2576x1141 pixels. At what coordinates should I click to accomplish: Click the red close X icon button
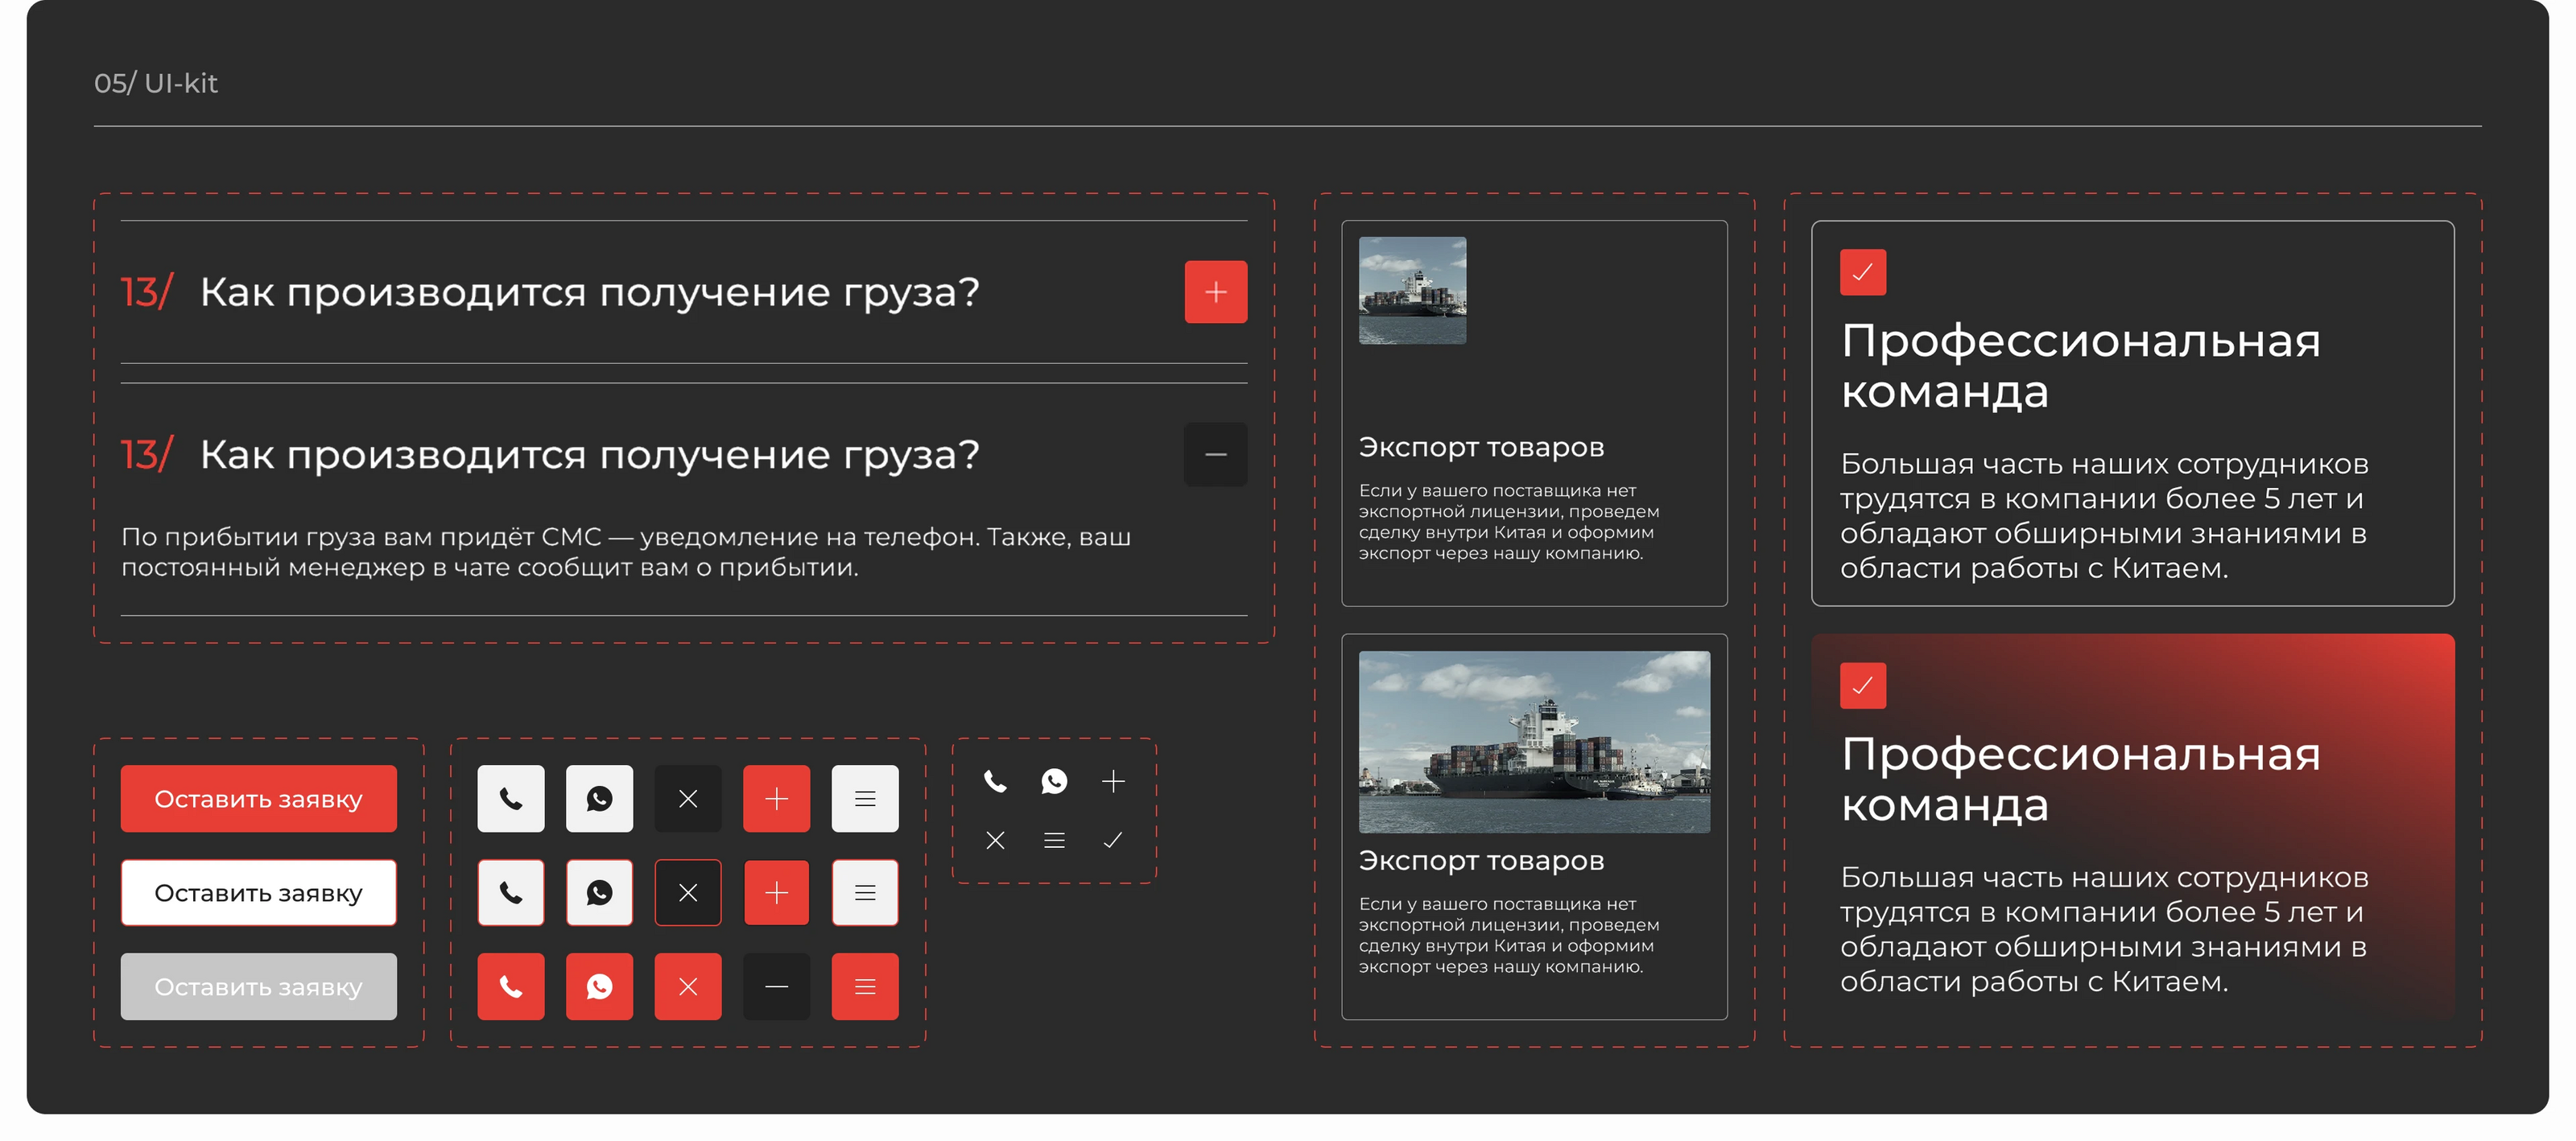687,986
